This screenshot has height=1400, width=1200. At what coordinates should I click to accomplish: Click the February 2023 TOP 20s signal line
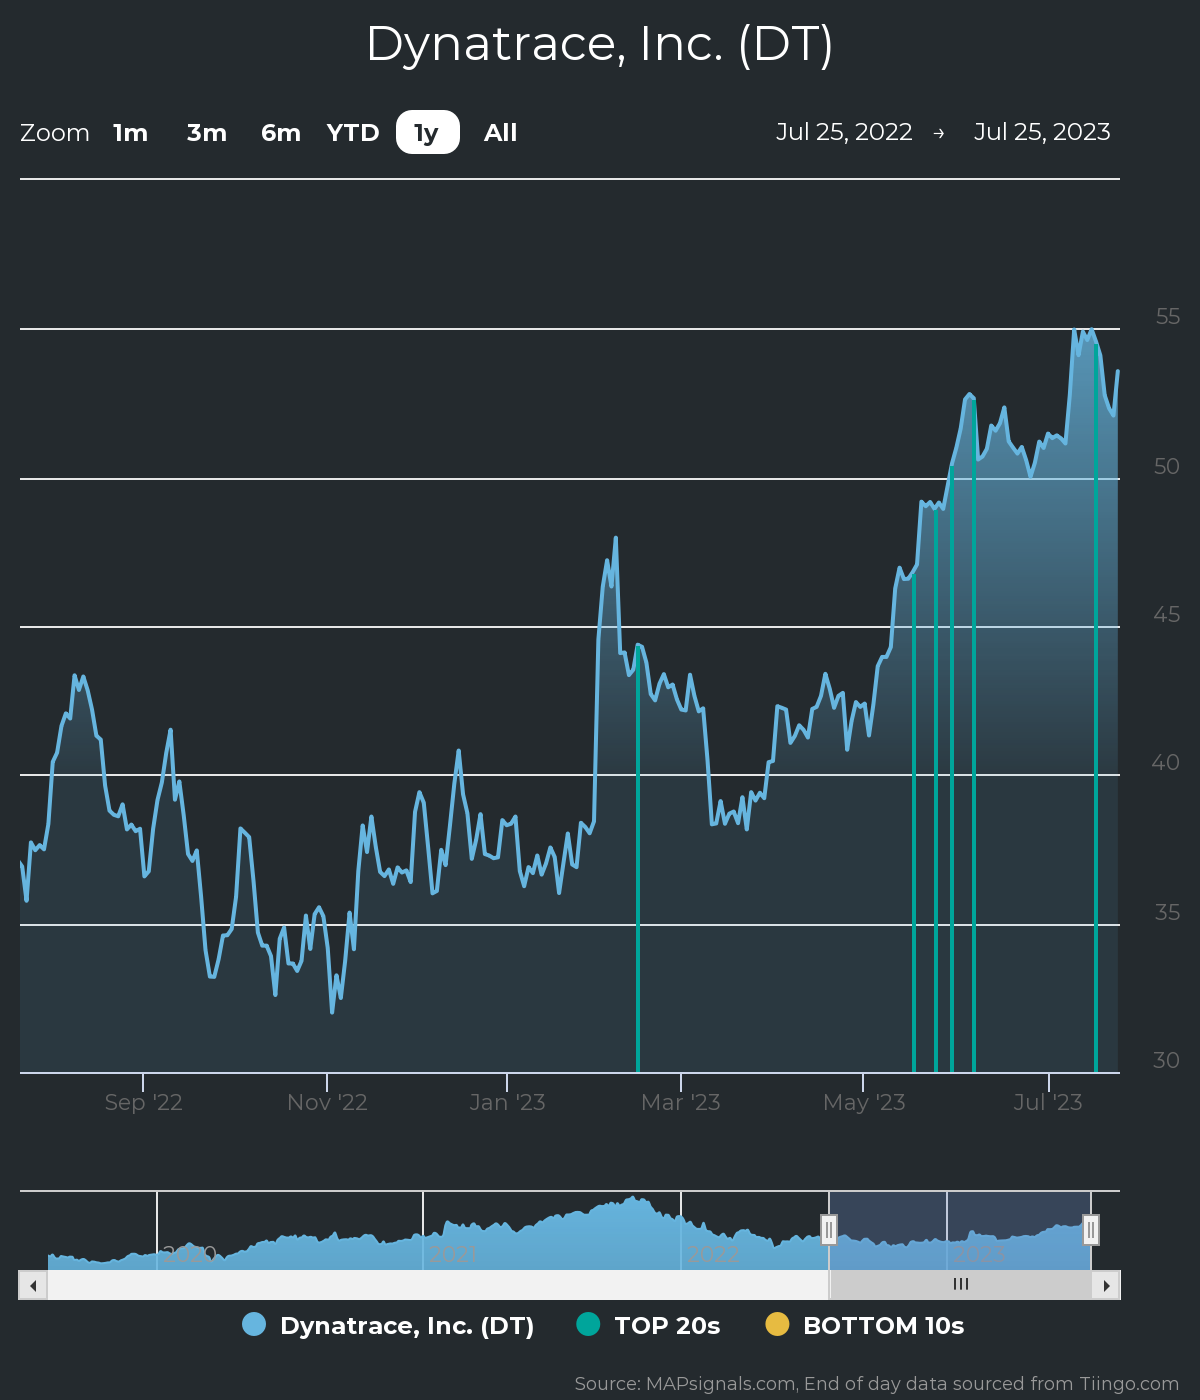pyautogui.click(x=638, y=860)
